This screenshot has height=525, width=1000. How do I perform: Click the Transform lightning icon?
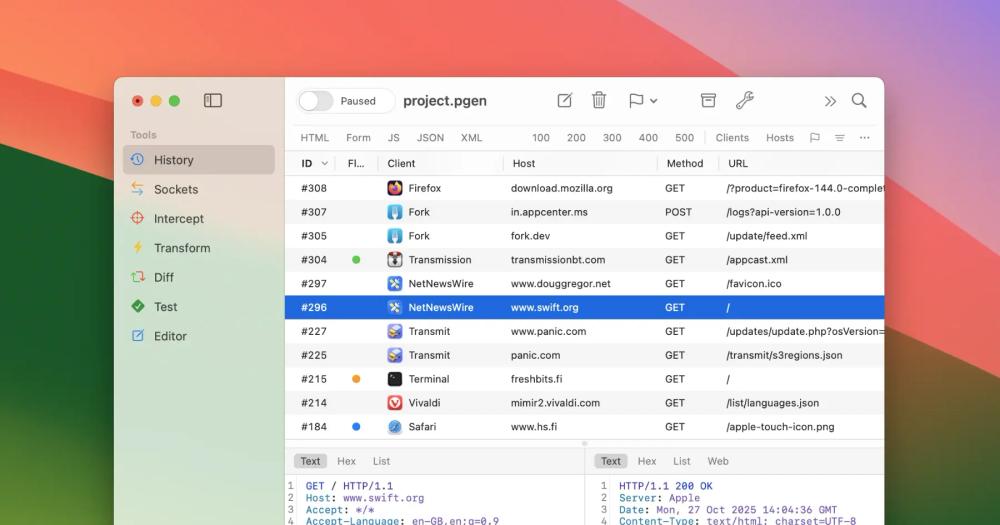tap(137, 248)
